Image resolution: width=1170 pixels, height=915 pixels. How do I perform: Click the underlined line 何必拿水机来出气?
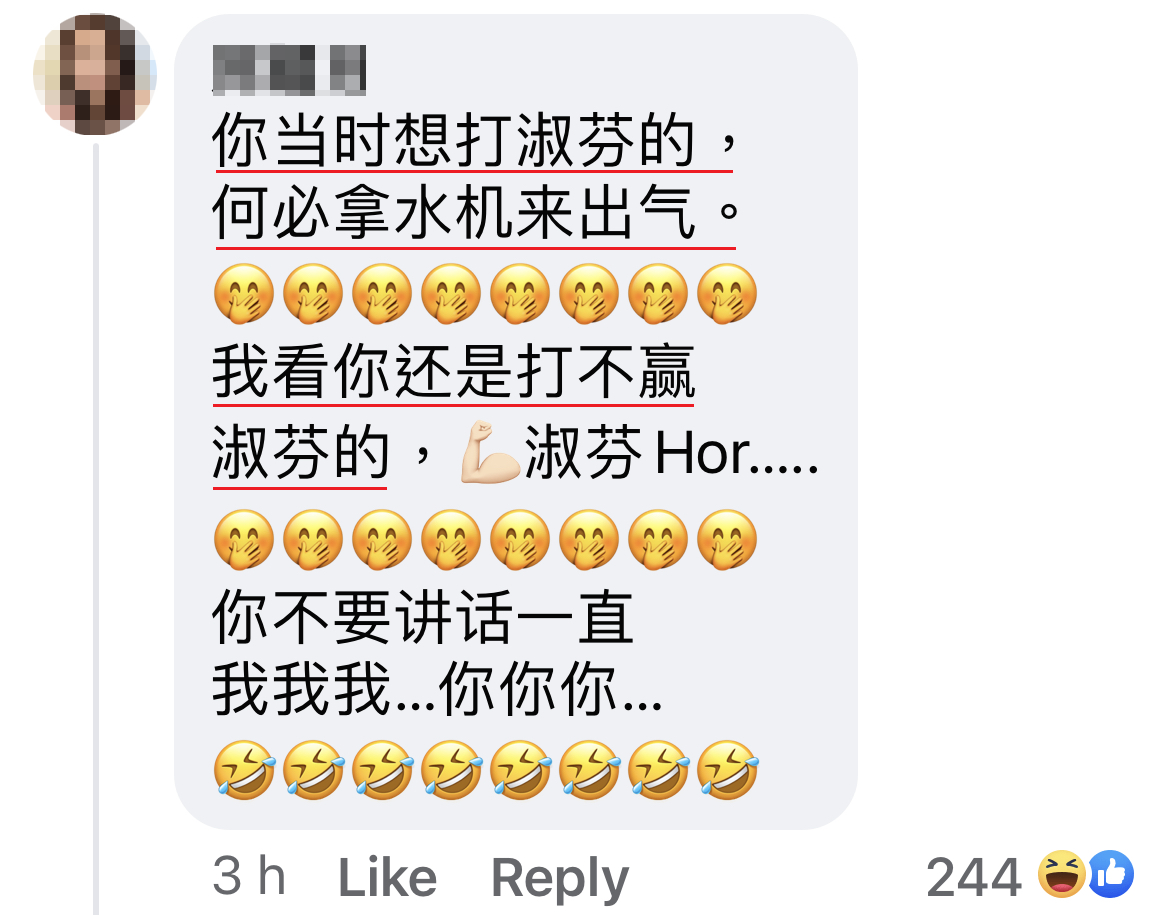click(454, 213)
